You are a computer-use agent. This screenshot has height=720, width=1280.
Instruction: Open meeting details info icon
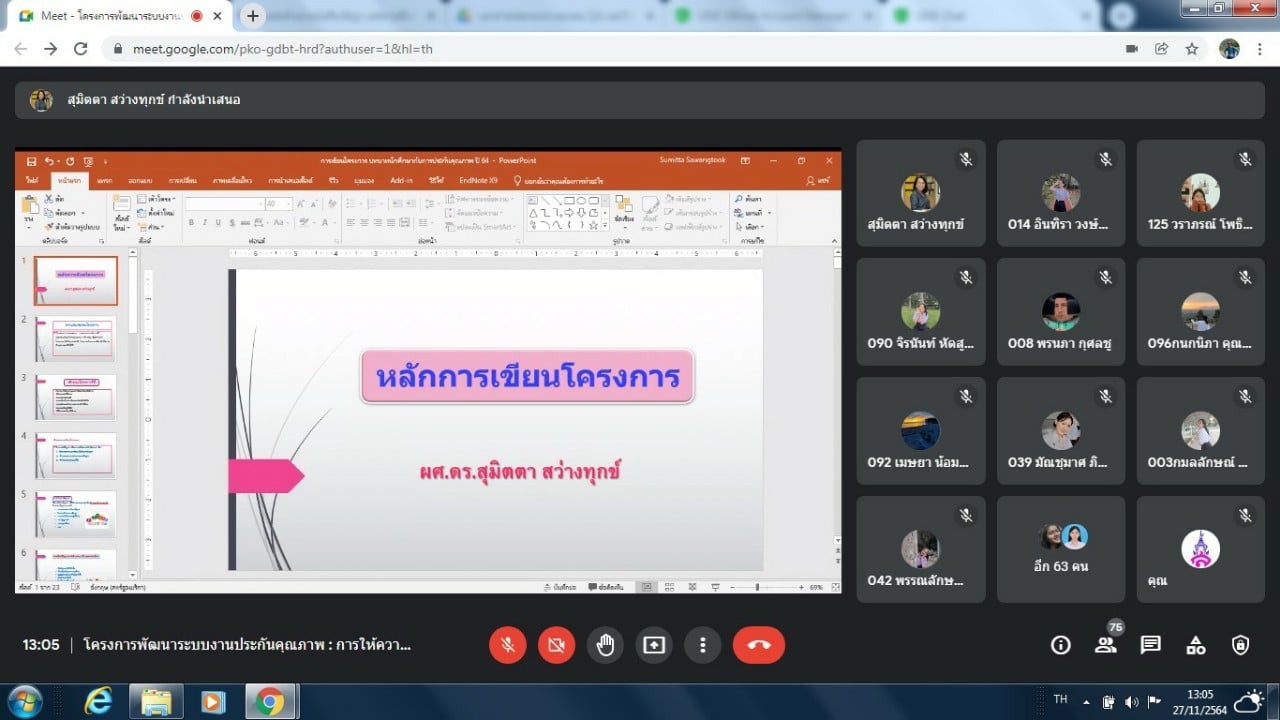(x=1060, y=645)
